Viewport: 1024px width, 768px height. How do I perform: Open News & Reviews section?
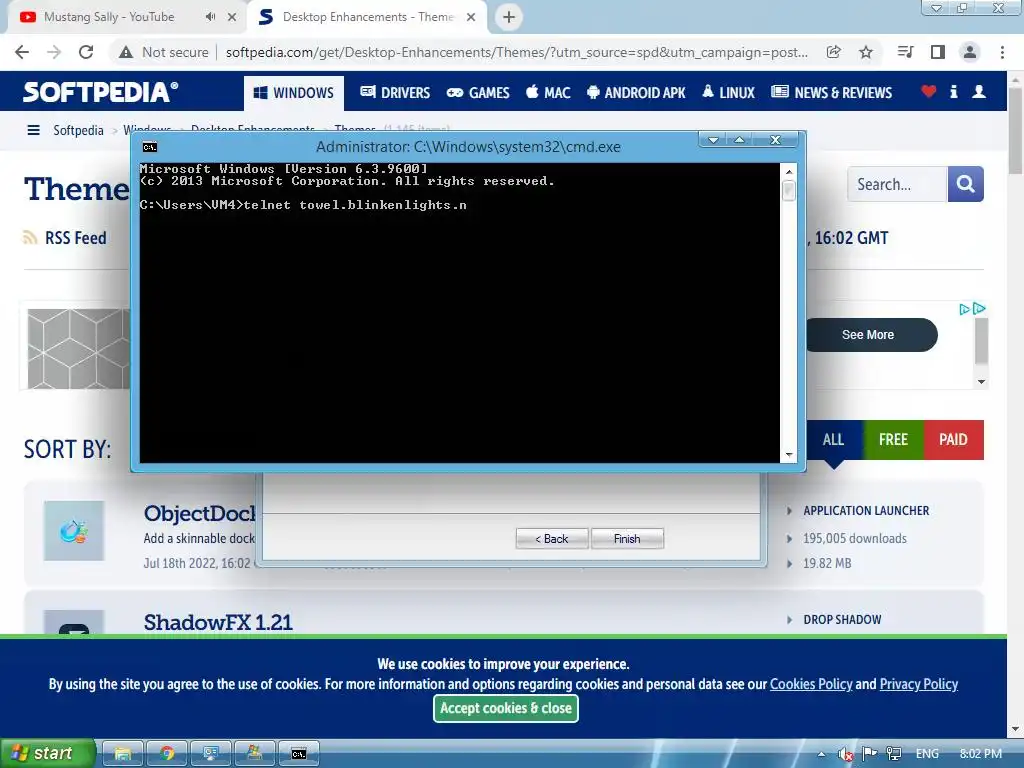coord(831,93)
